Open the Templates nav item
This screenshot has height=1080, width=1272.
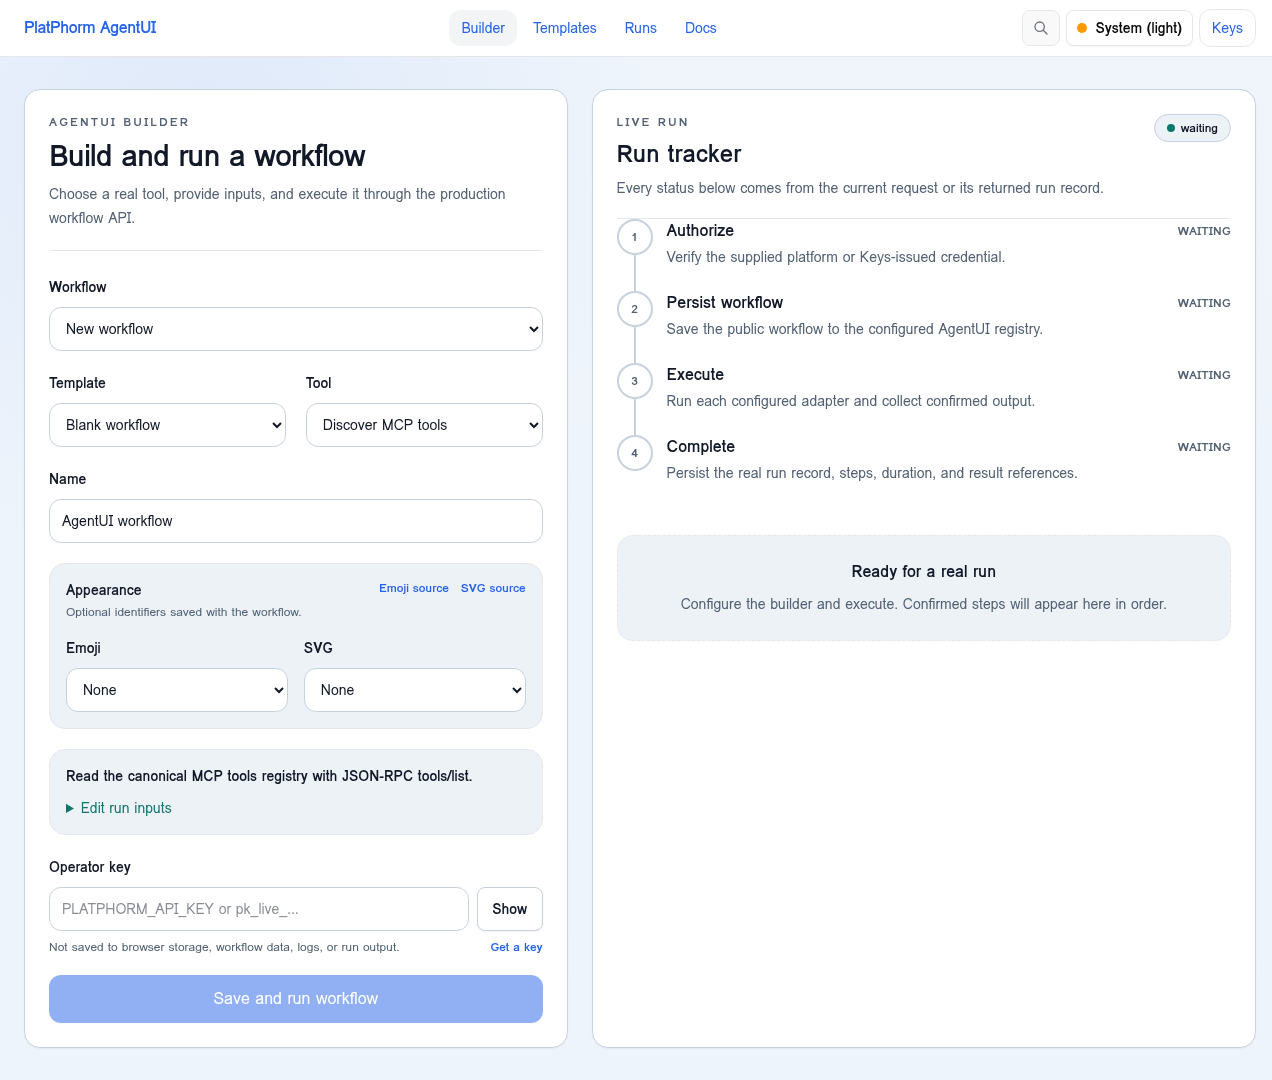(x=565, y=28)
